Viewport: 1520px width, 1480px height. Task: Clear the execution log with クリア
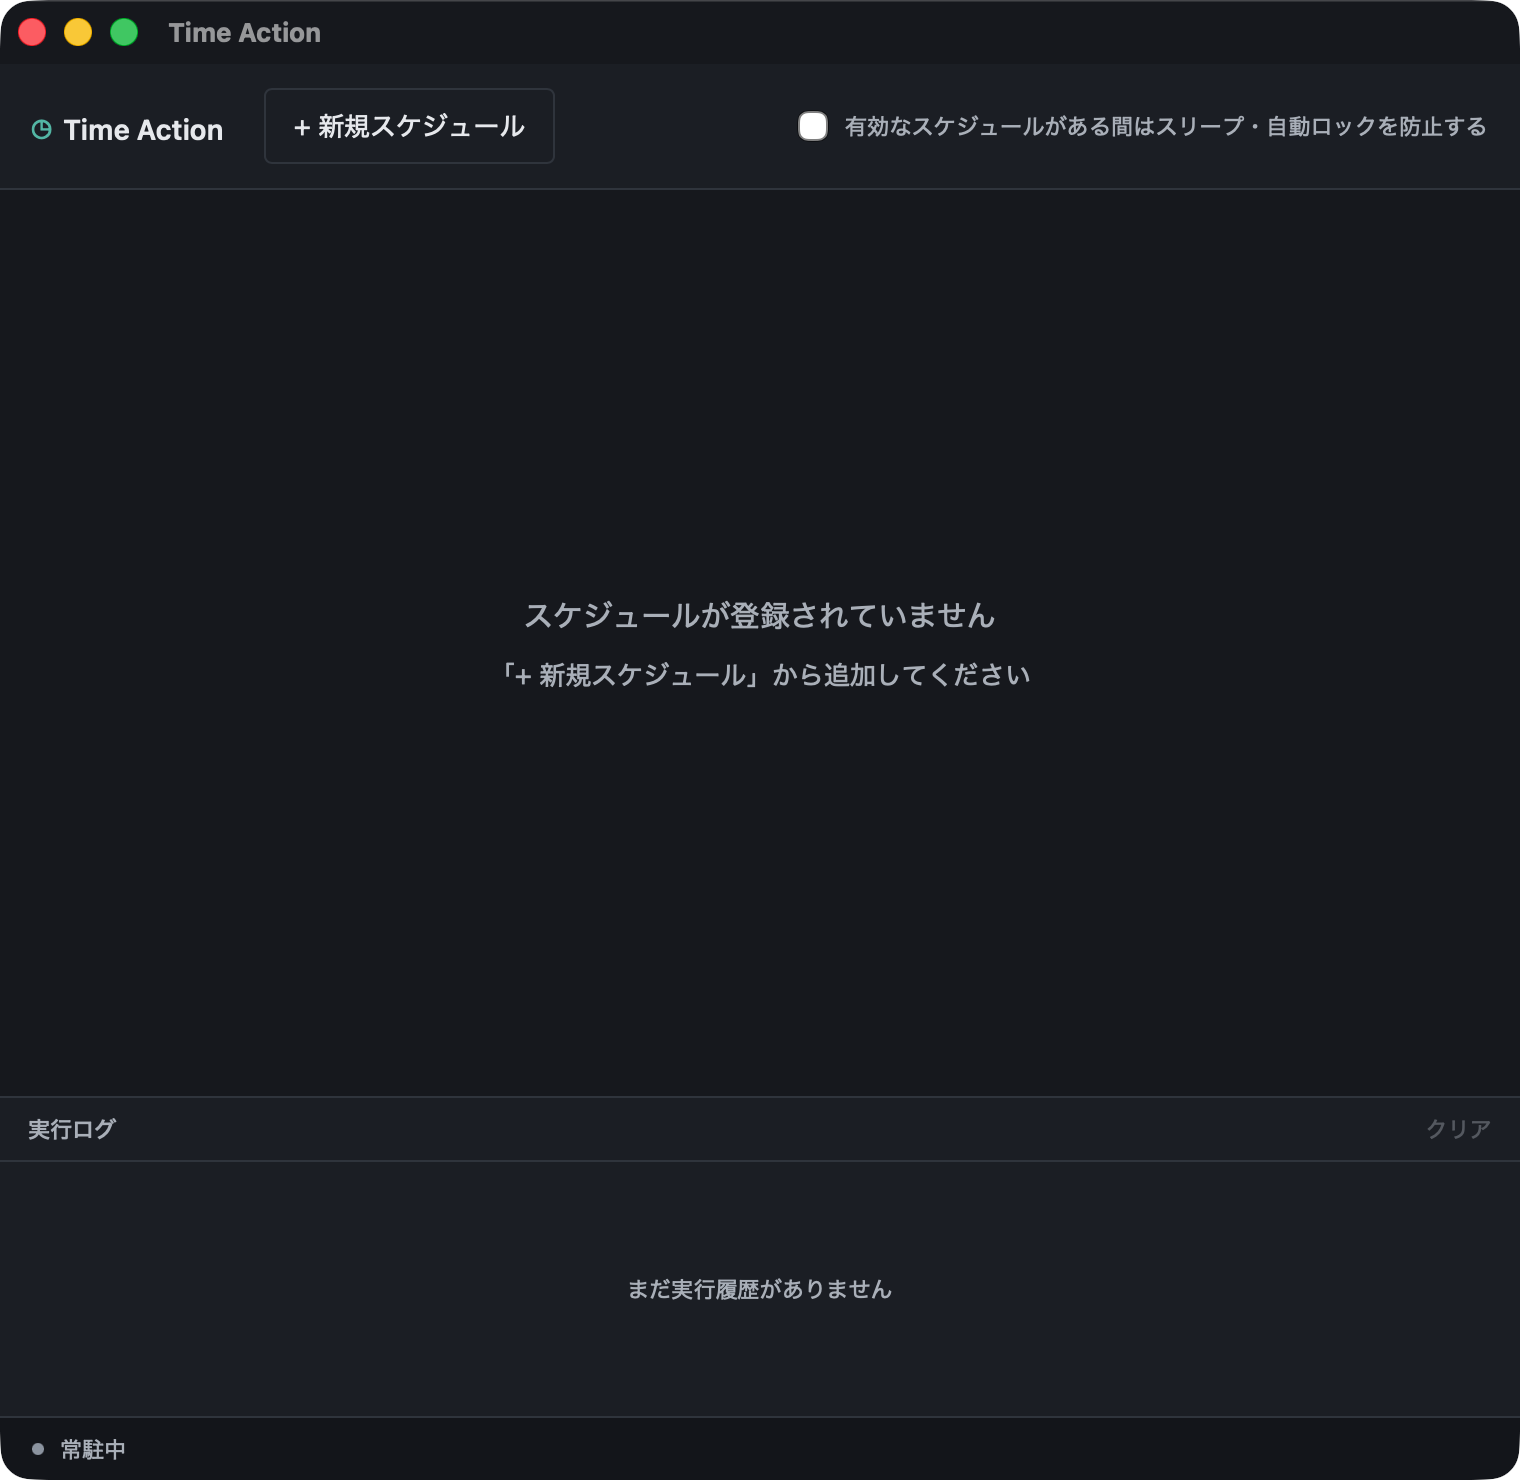1458,1129
